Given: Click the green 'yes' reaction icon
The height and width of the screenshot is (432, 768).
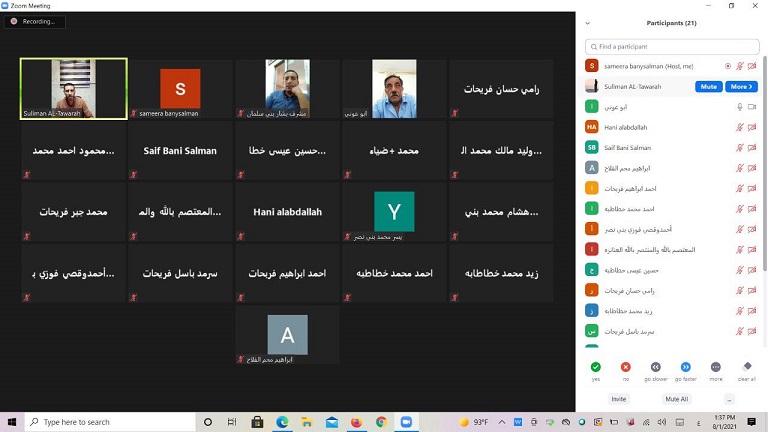Looking at the screenshot, I should pos(596,367).
